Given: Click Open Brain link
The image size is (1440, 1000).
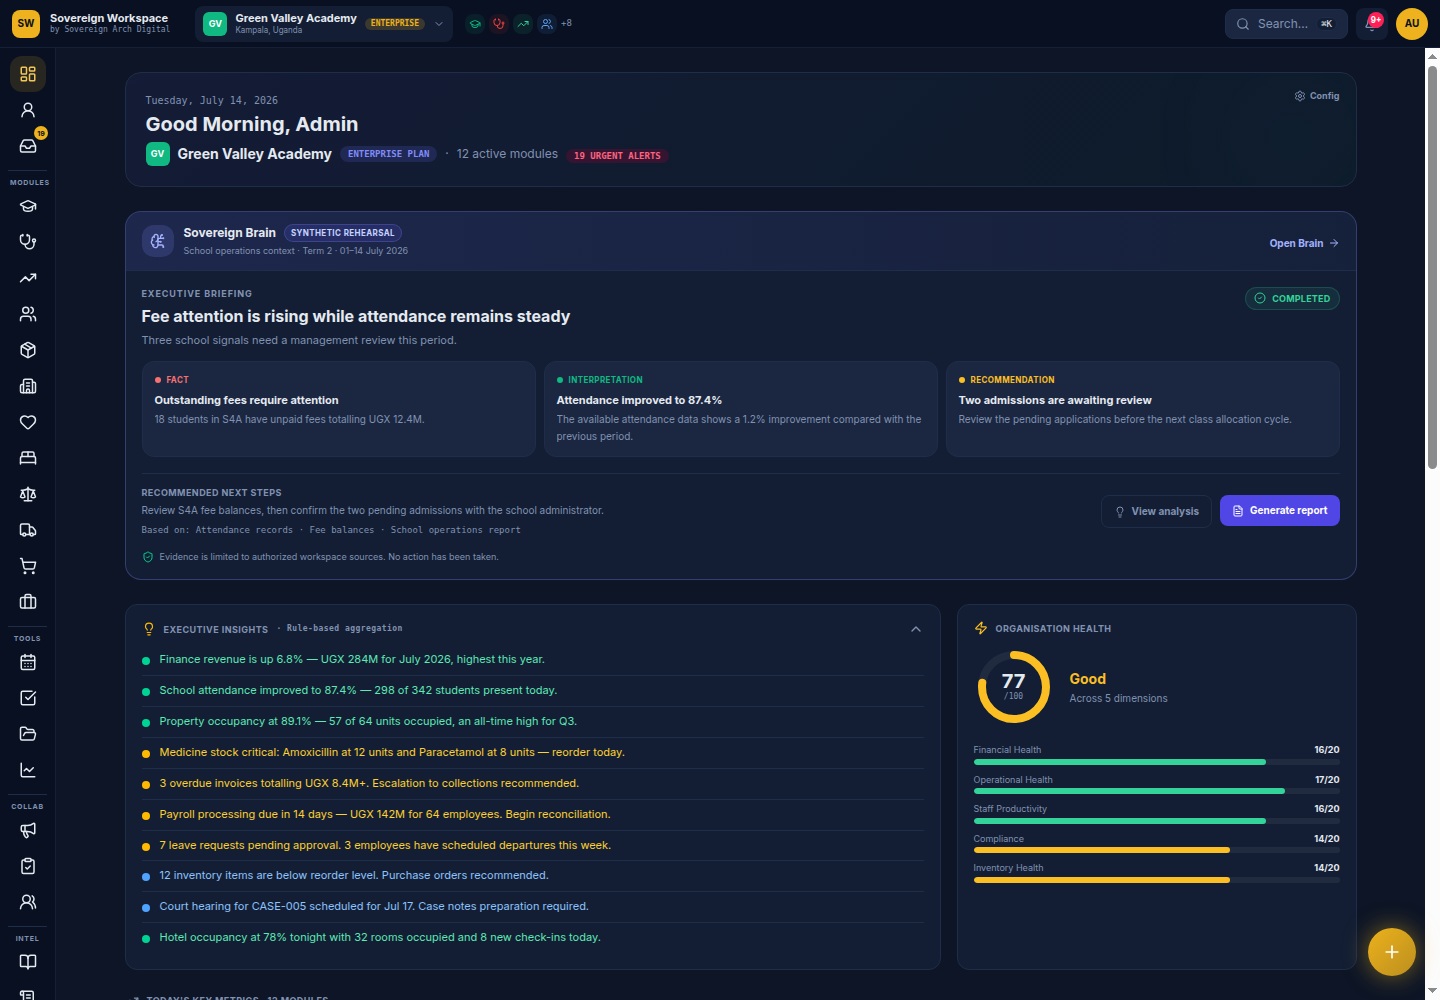Looking at the screenshot, I should pos(1304,243).
